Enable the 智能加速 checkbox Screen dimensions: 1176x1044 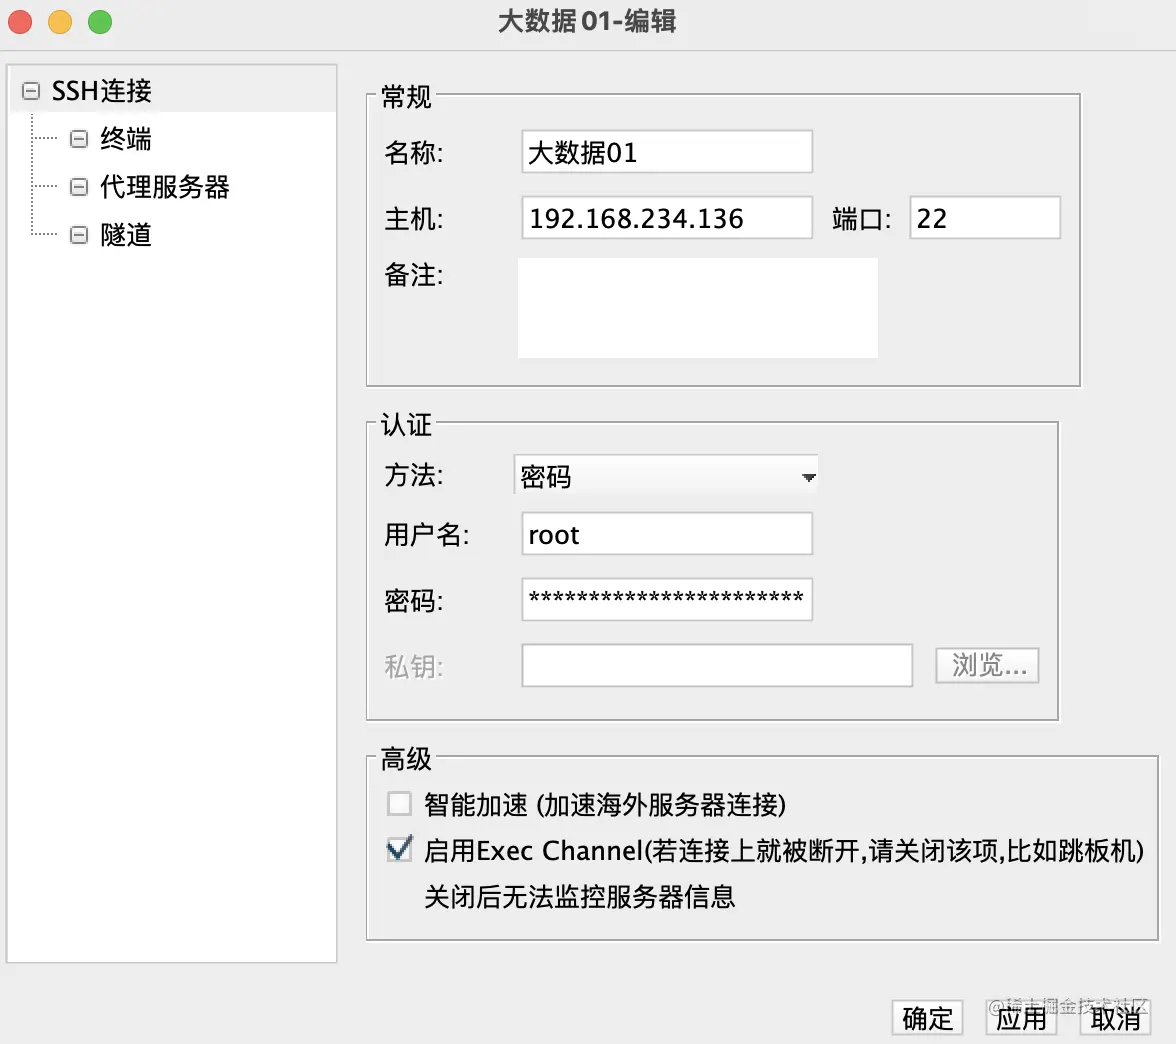(x=399, y=803)
